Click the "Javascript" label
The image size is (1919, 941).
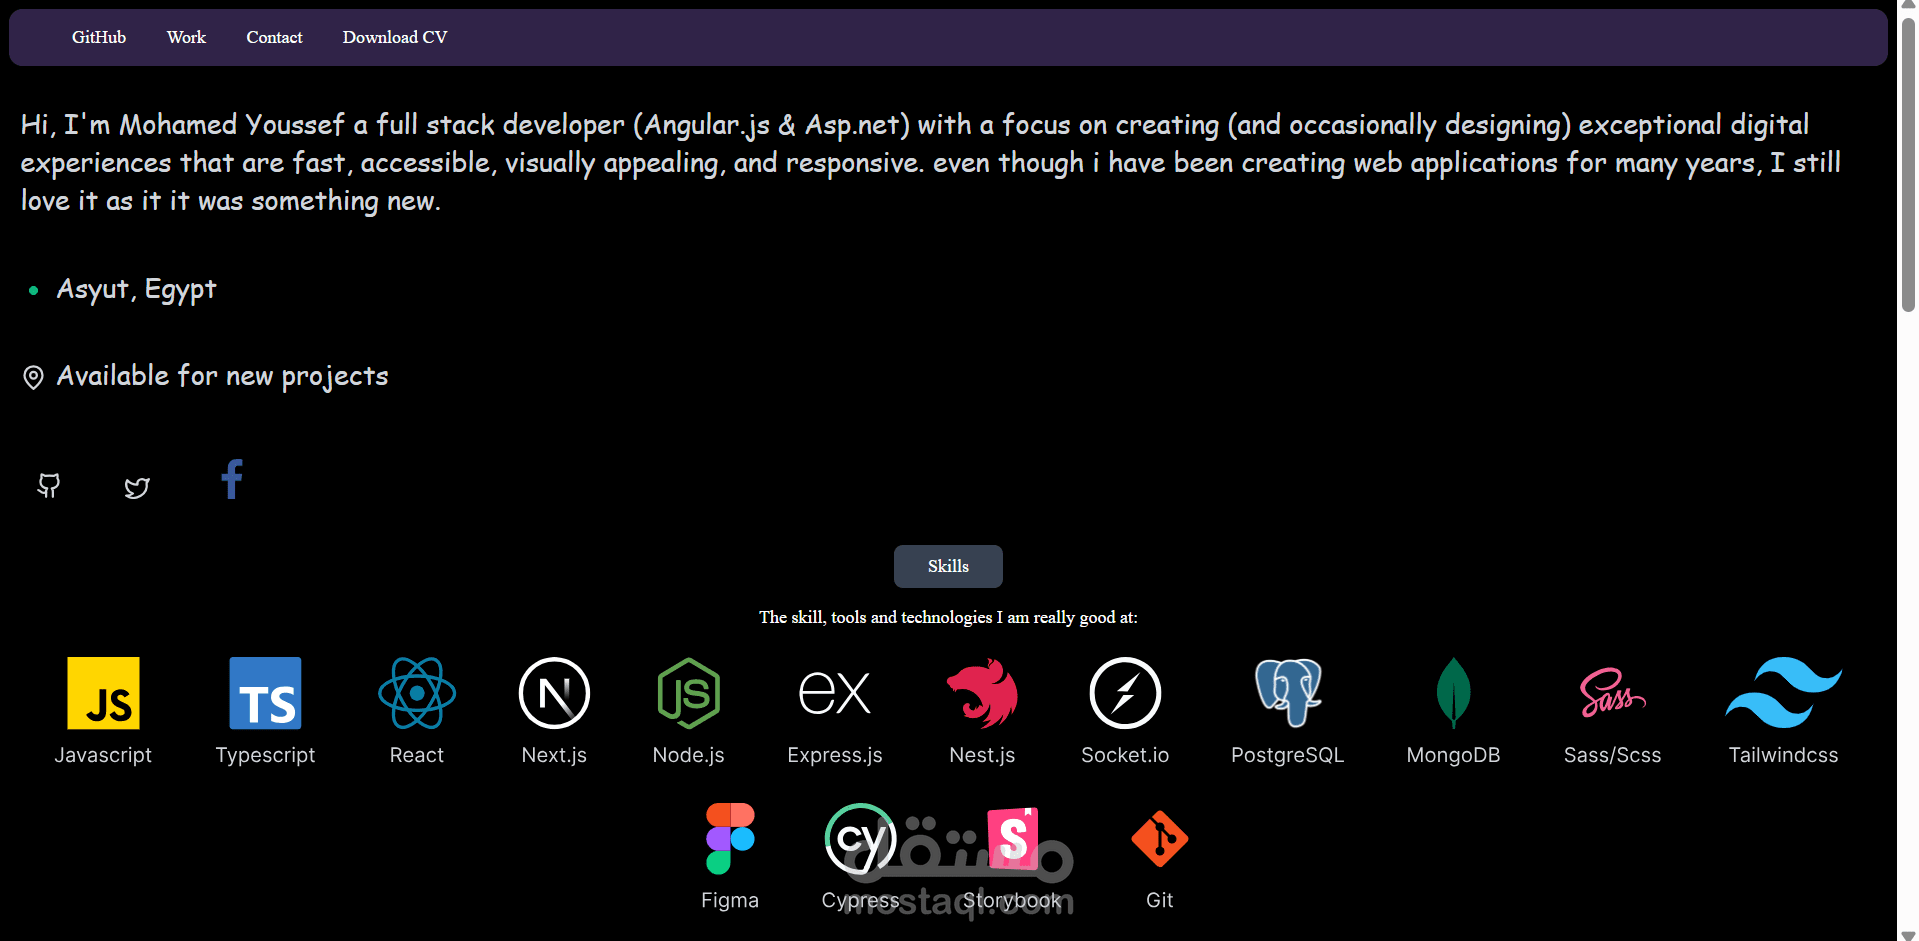coord(103,755)
